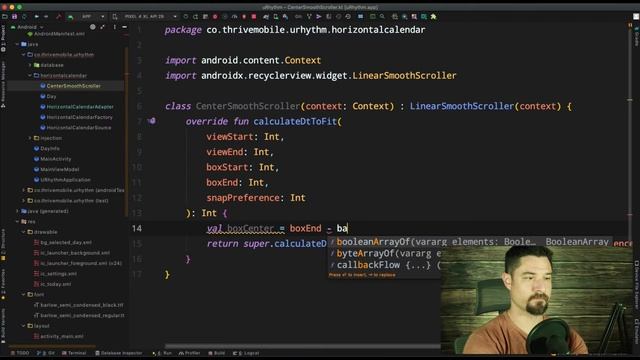Expand the java (generated) folder
This screenshot has width=640, height=360.
[x=17, y=211]
